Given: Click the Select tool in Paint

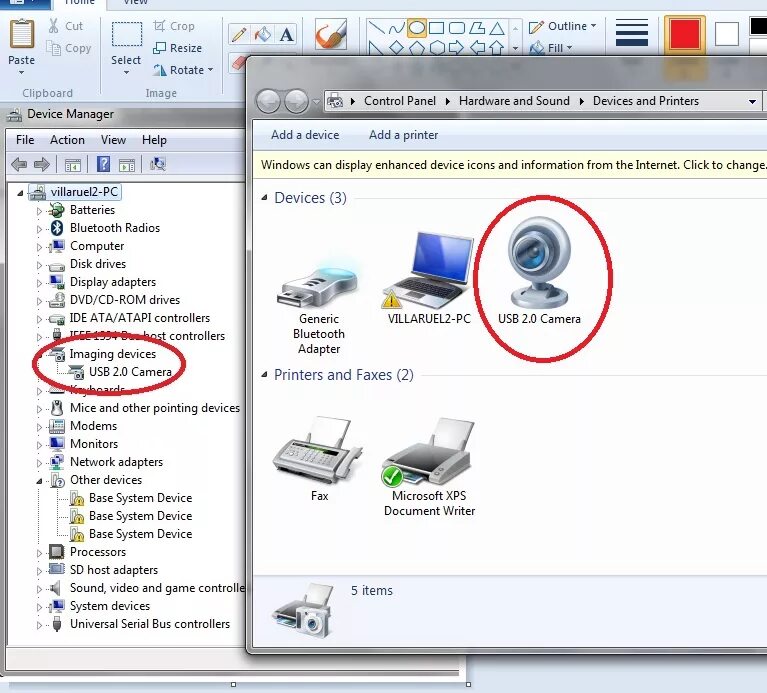Looking at the screenshot, I should pos(126,47).
